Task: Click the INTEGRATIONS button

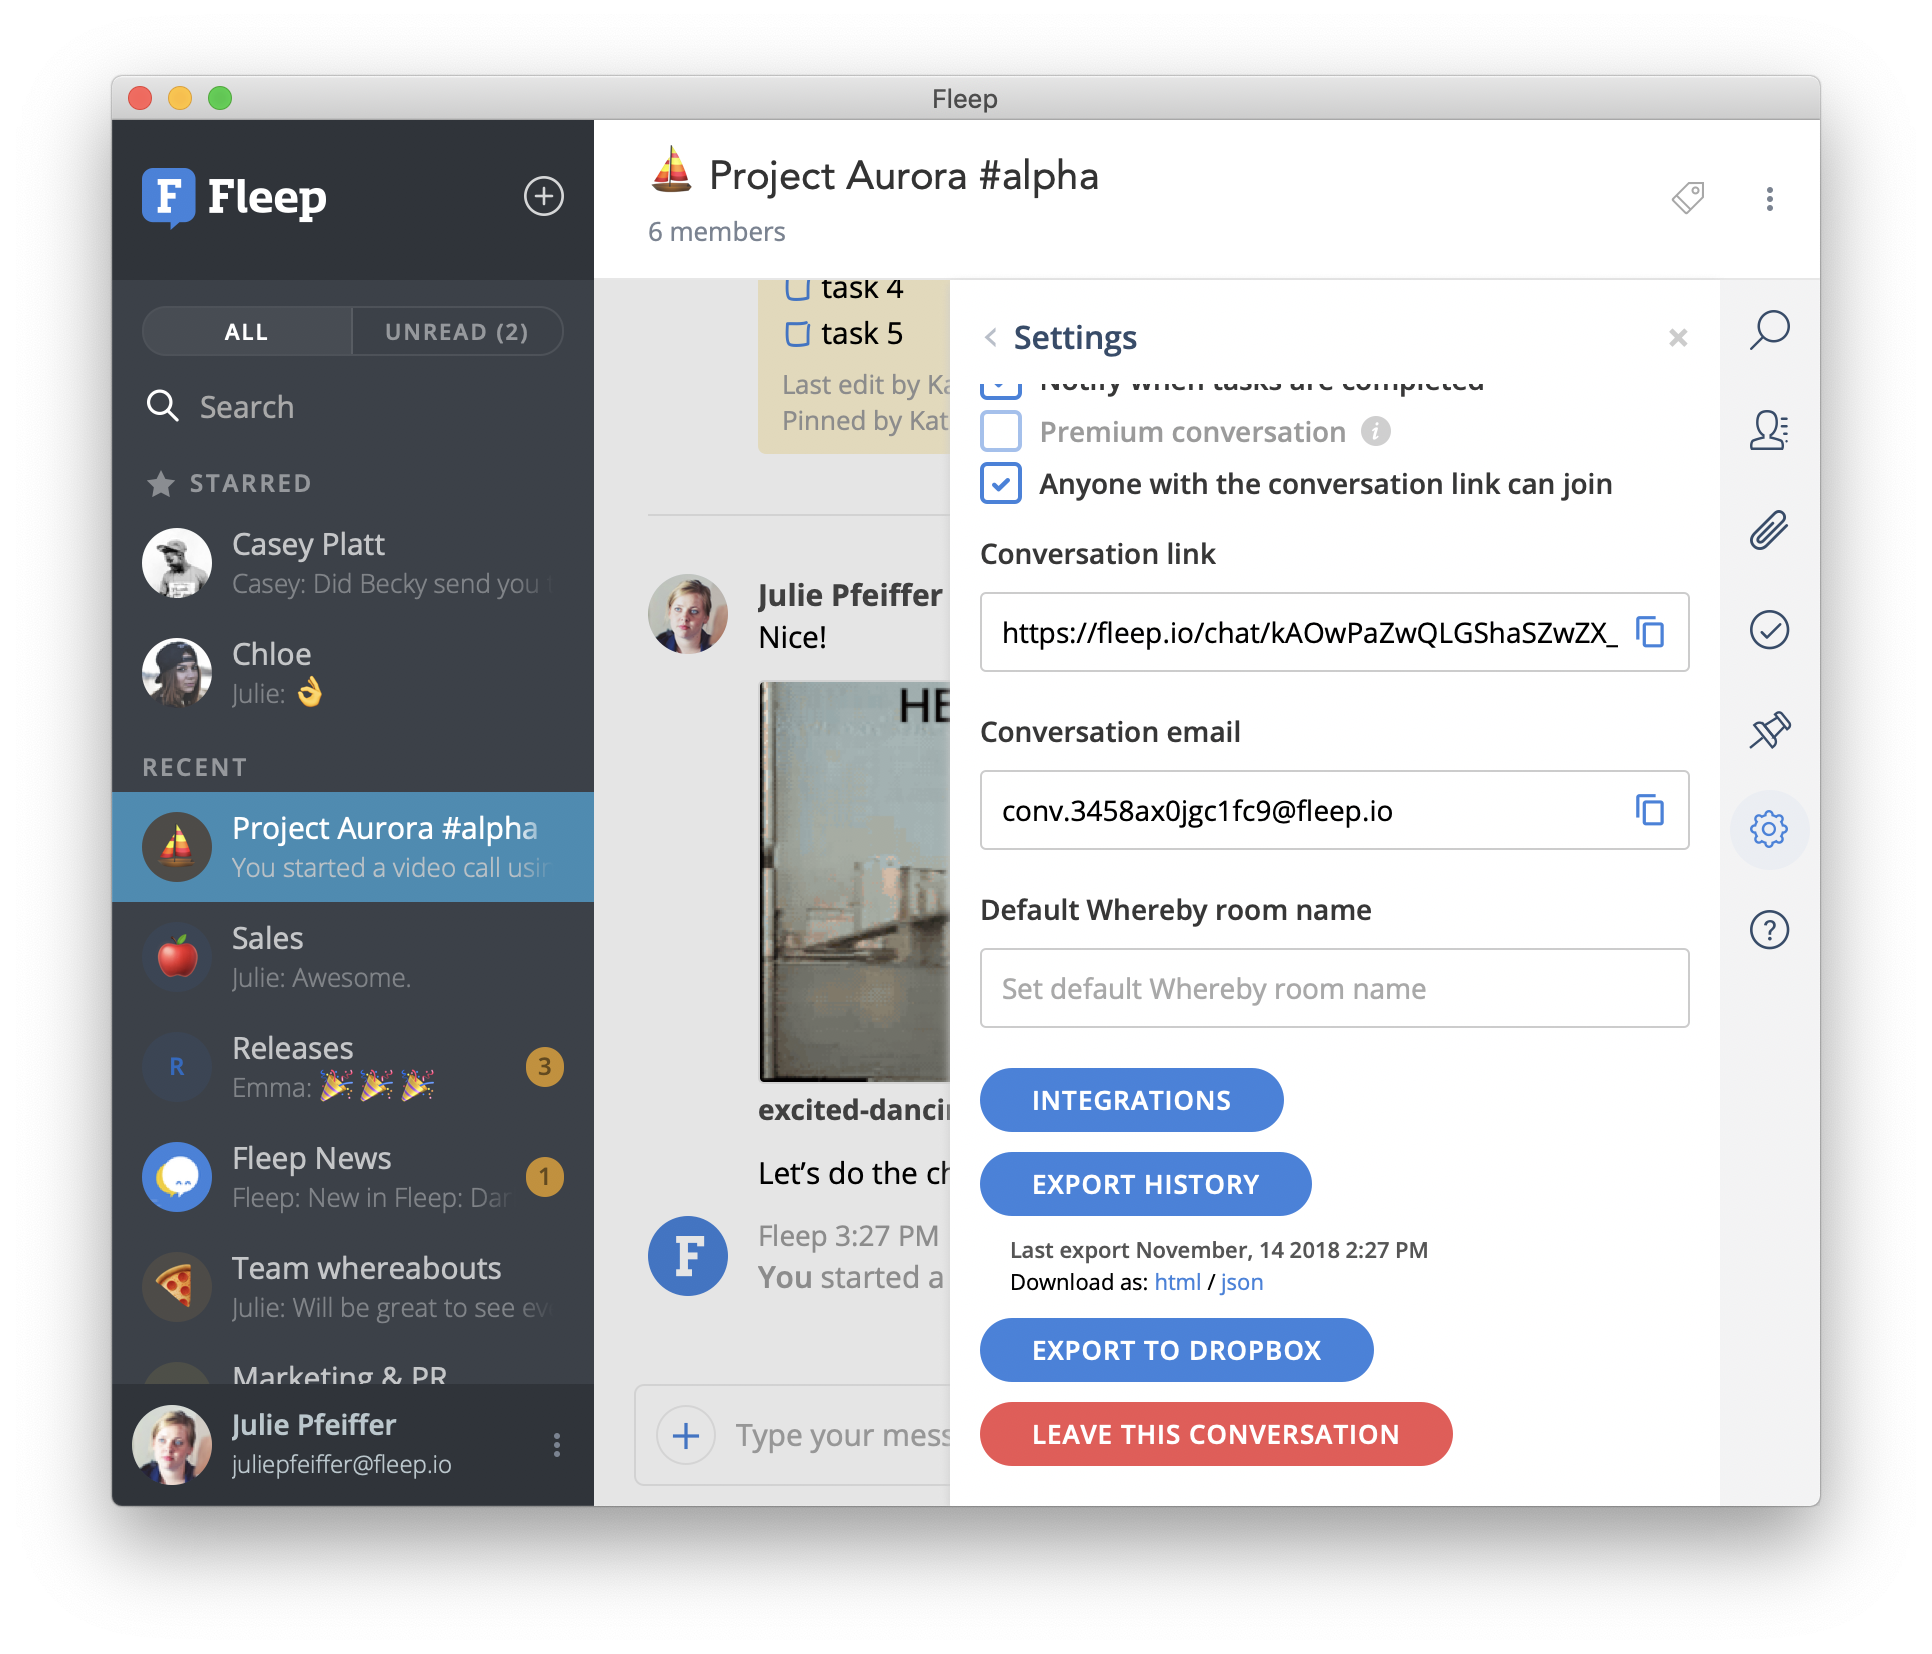Action: click(x=1131, y=1100)
